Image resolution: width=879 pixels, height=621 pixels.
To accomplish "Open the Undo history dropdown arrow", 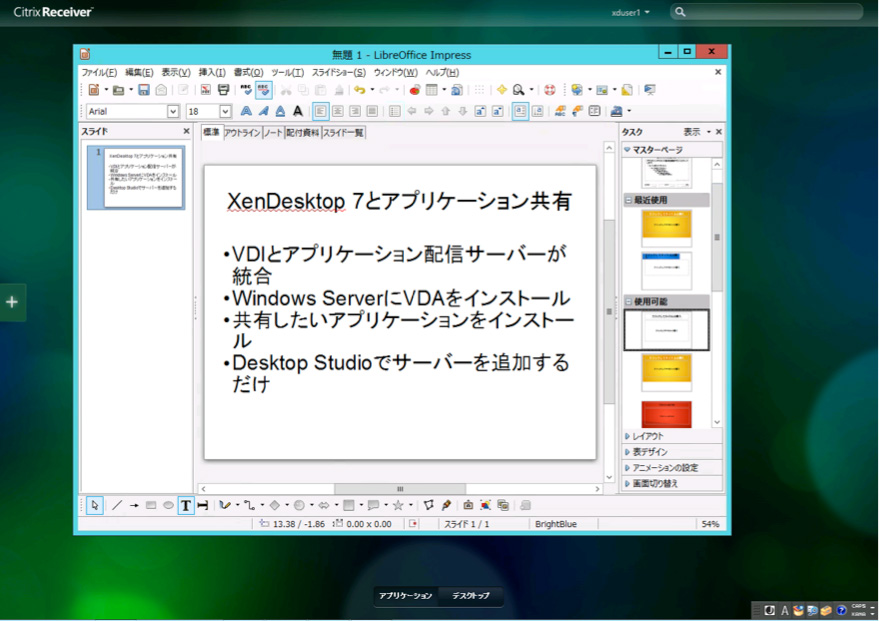I will (372, 90).
